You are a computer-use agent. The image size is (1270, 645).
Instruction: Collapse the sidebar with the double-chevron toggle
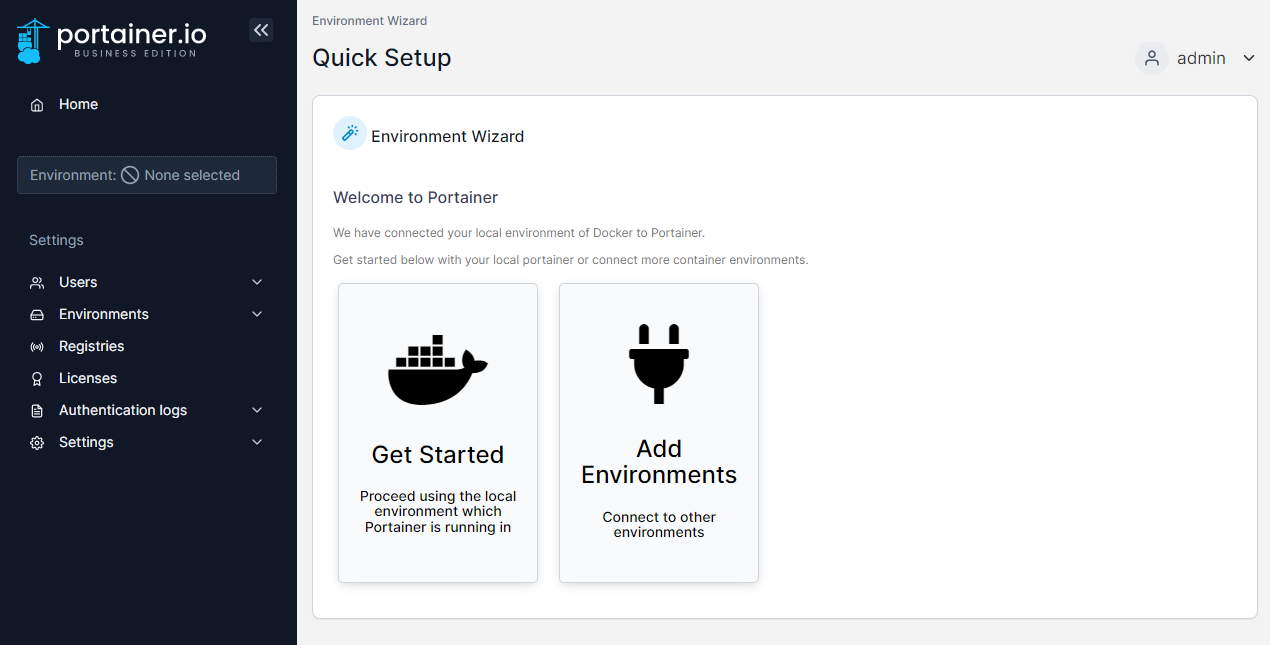click(261, 30)
